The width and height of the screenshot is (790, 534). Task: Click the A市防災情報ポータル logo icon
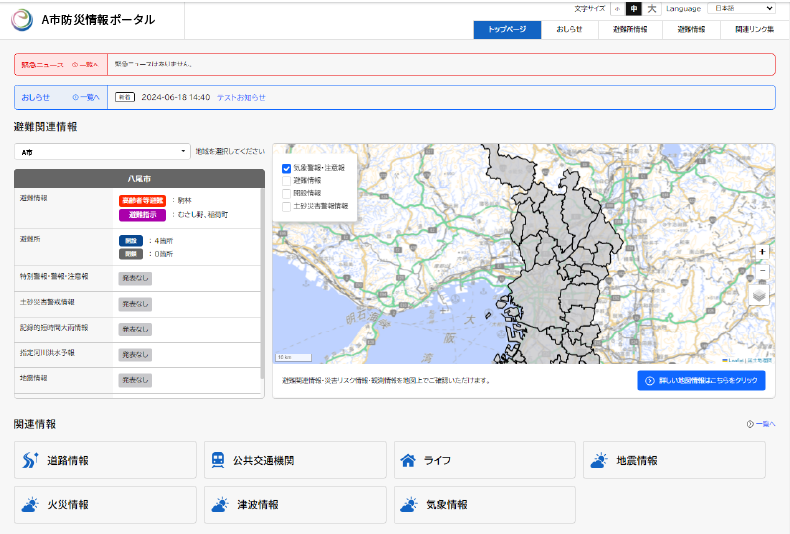(21, 19)
